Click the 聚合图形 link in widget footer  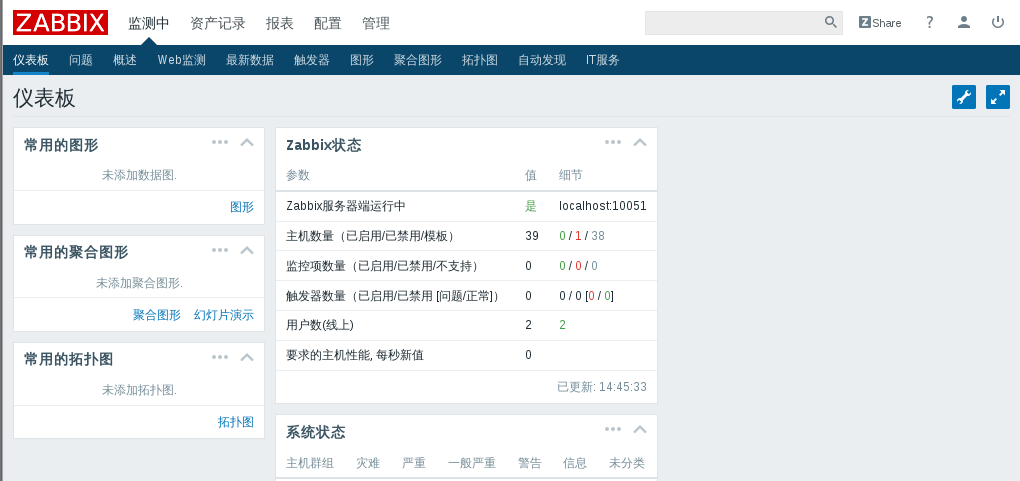click(x=157, y=315)
